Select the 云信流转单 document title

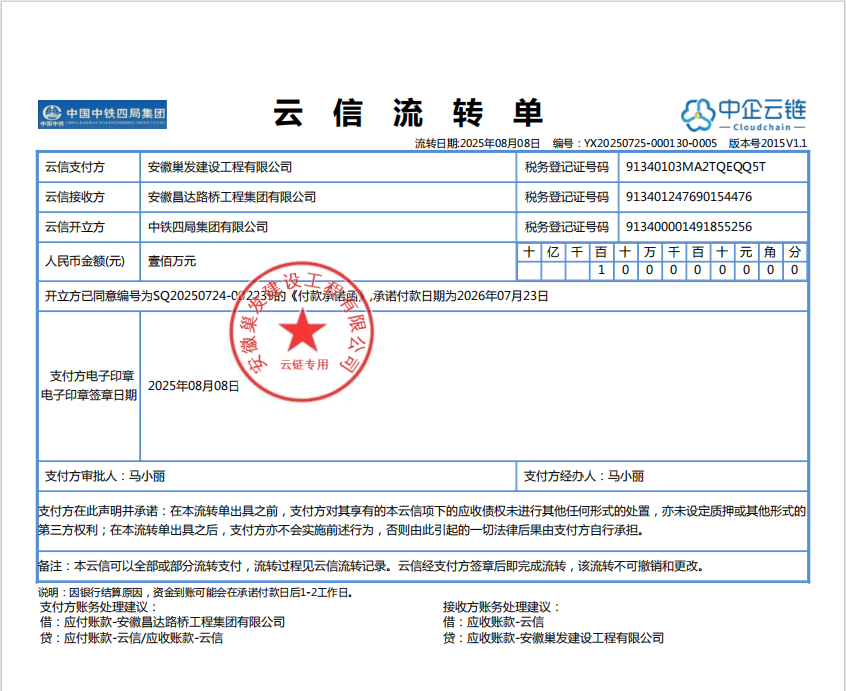[x=408, y=113]
